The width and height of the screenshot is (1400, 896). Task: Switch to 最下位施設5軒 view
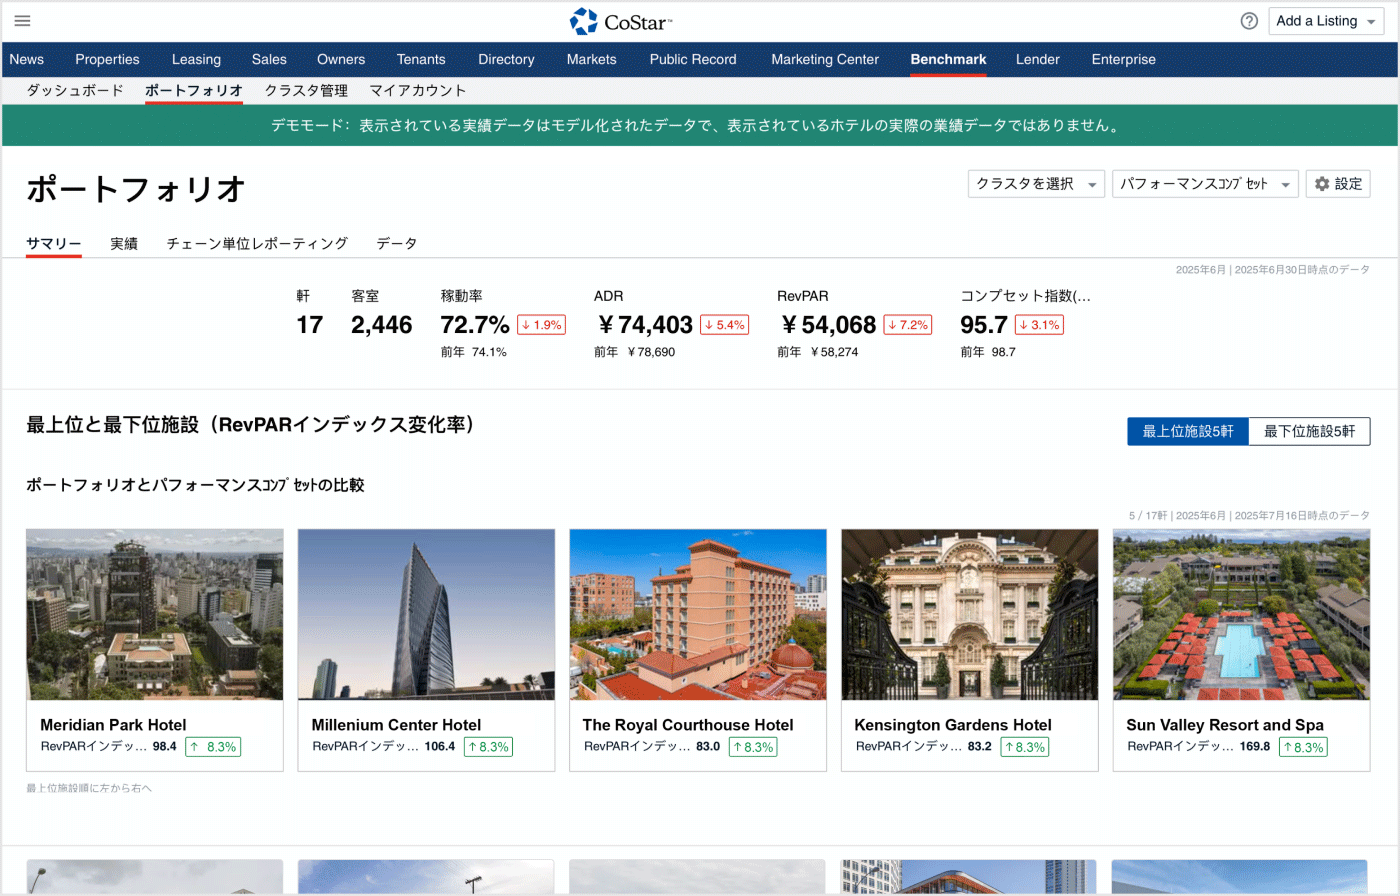point(1309,431)
